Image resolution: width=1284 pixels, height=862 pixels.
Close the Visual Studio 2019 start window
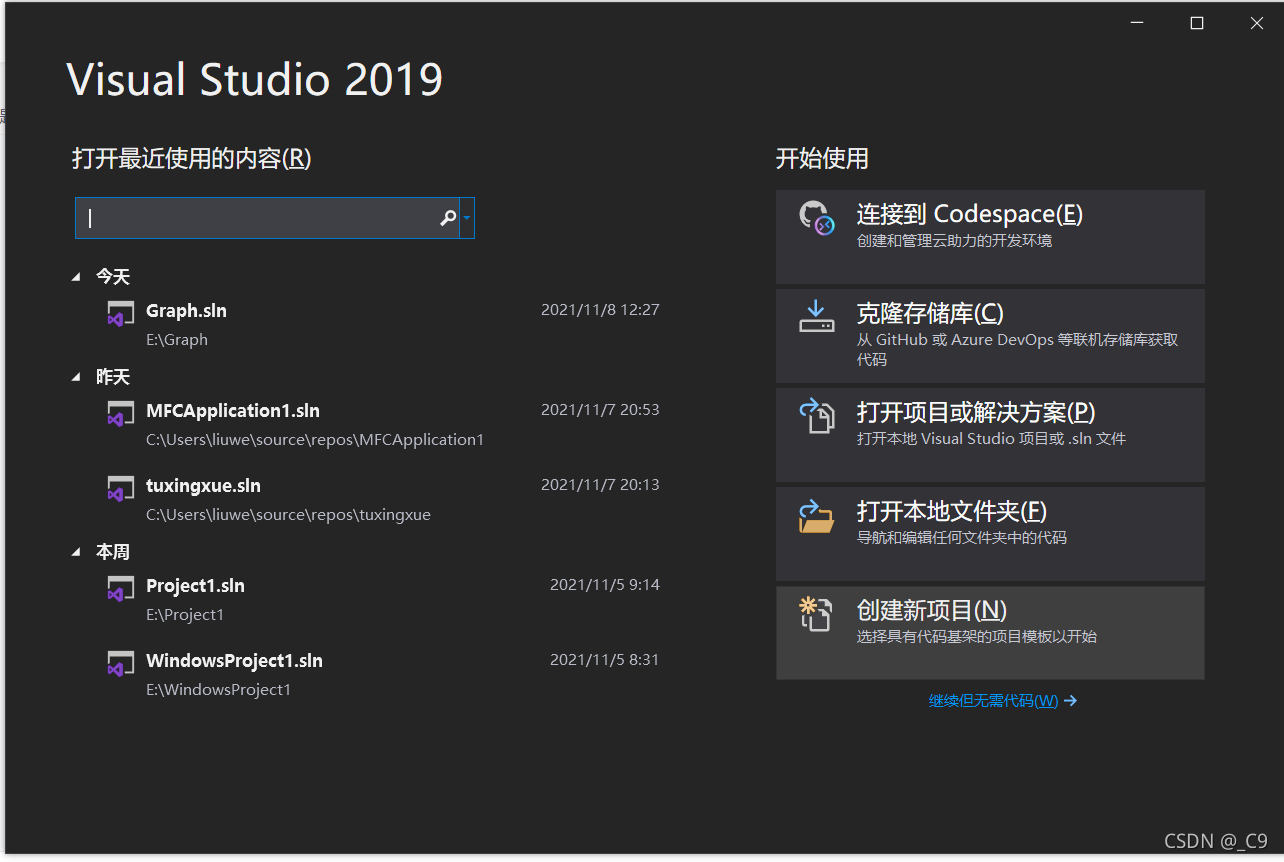pyautogui.click(x=1257, y=23)
